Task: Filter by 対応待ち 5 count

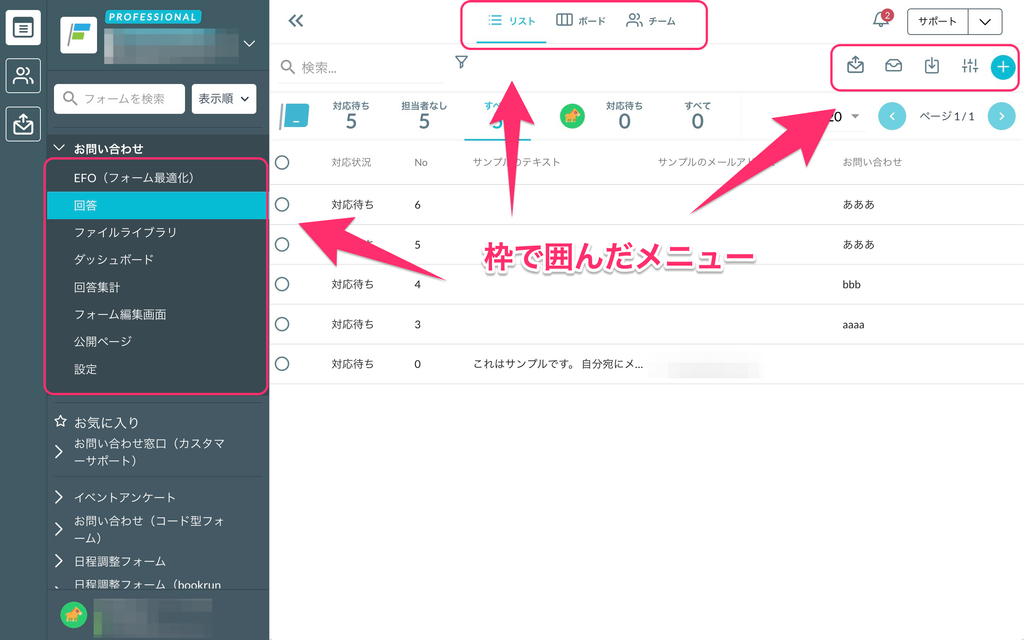Action: (351, 116)
